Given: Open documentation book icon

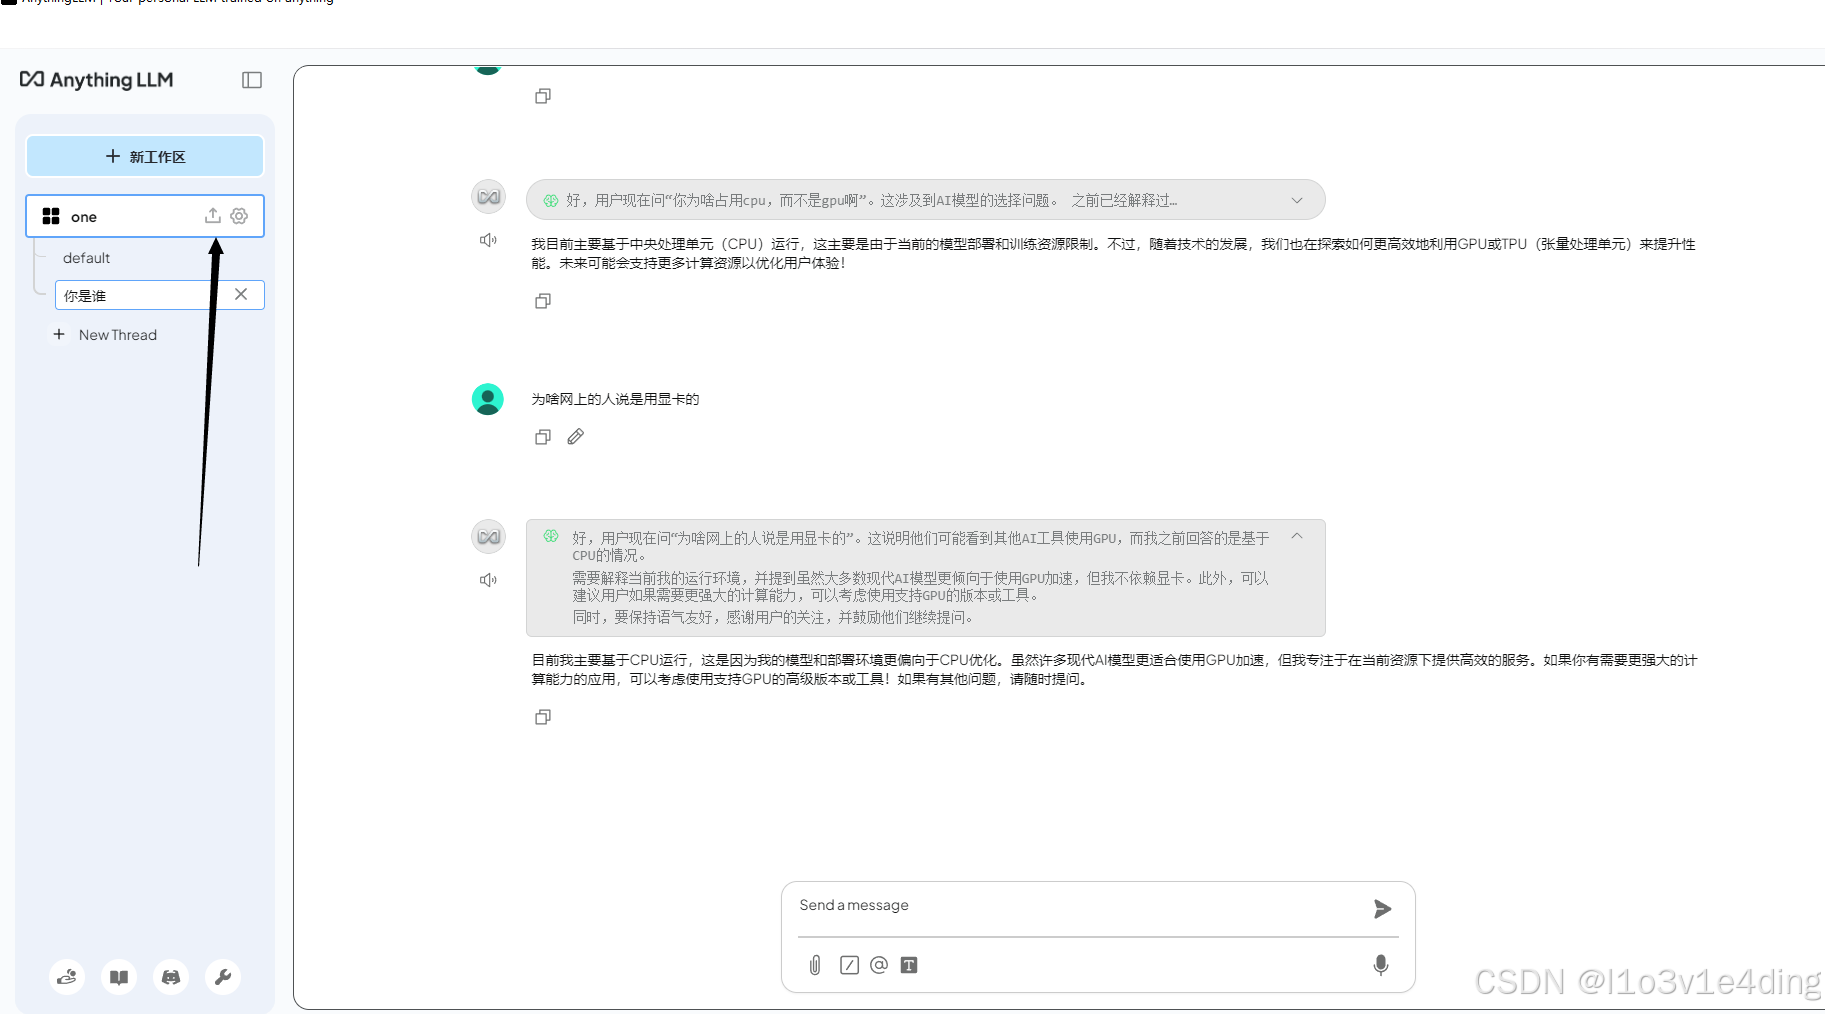Looking at the screenshot, I should point(119,977).
